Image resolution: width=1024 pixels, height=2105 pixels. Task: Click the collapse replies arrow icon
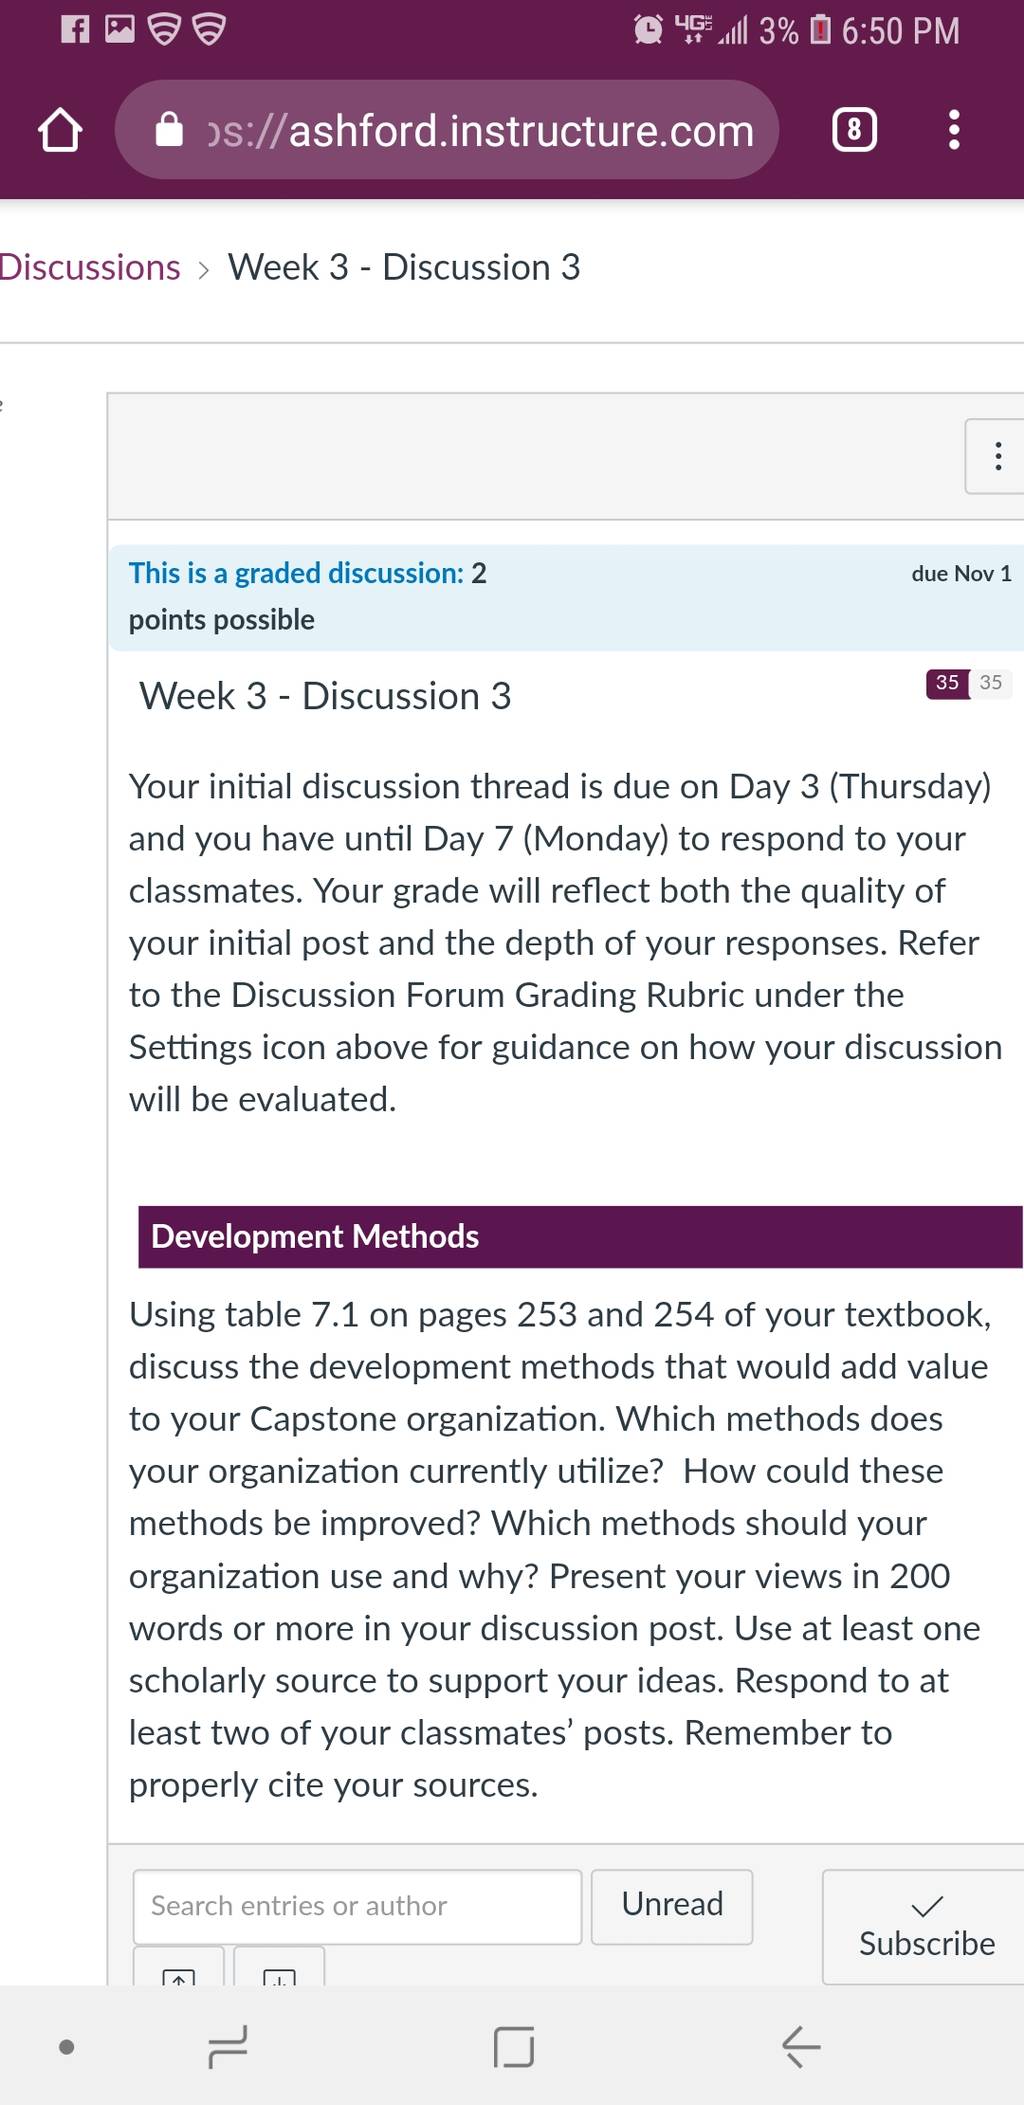pyautogui.click(x=179, y=1970)
